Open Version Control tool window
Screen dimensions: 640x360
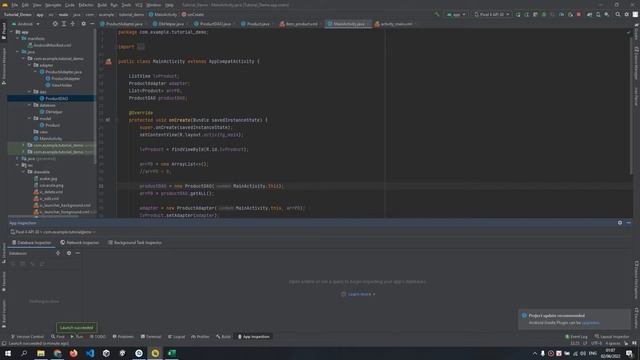[x=27, y=337]
